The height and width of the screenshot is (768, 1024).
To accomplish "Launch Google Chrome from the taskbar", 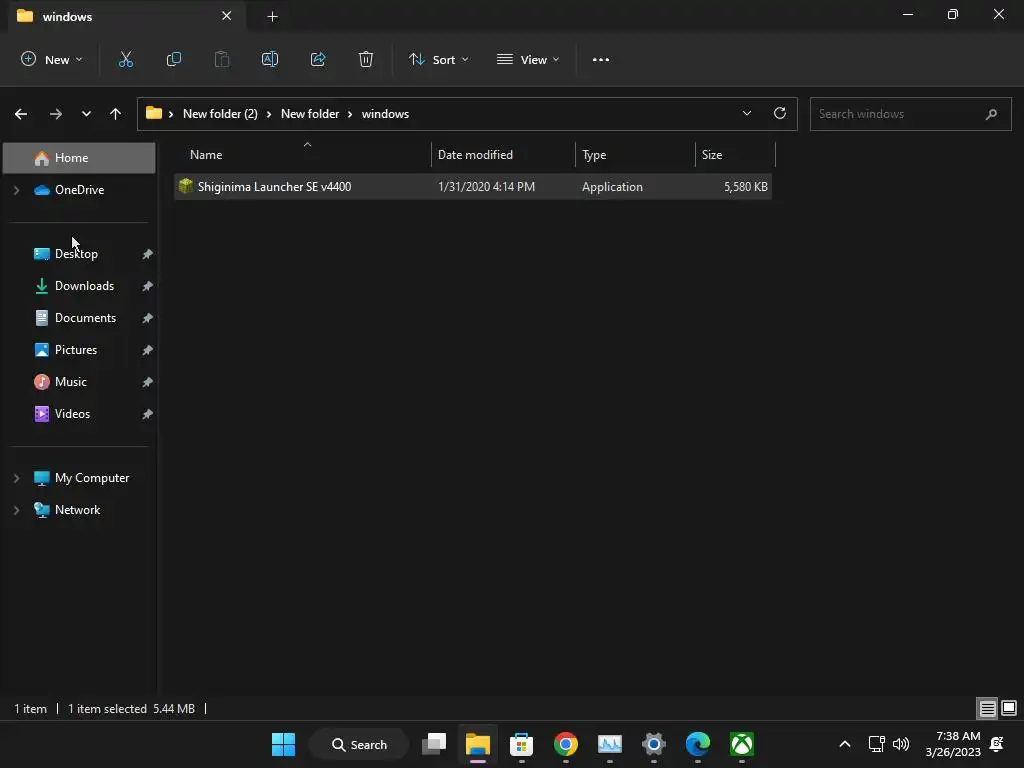I will pos(566,744).
